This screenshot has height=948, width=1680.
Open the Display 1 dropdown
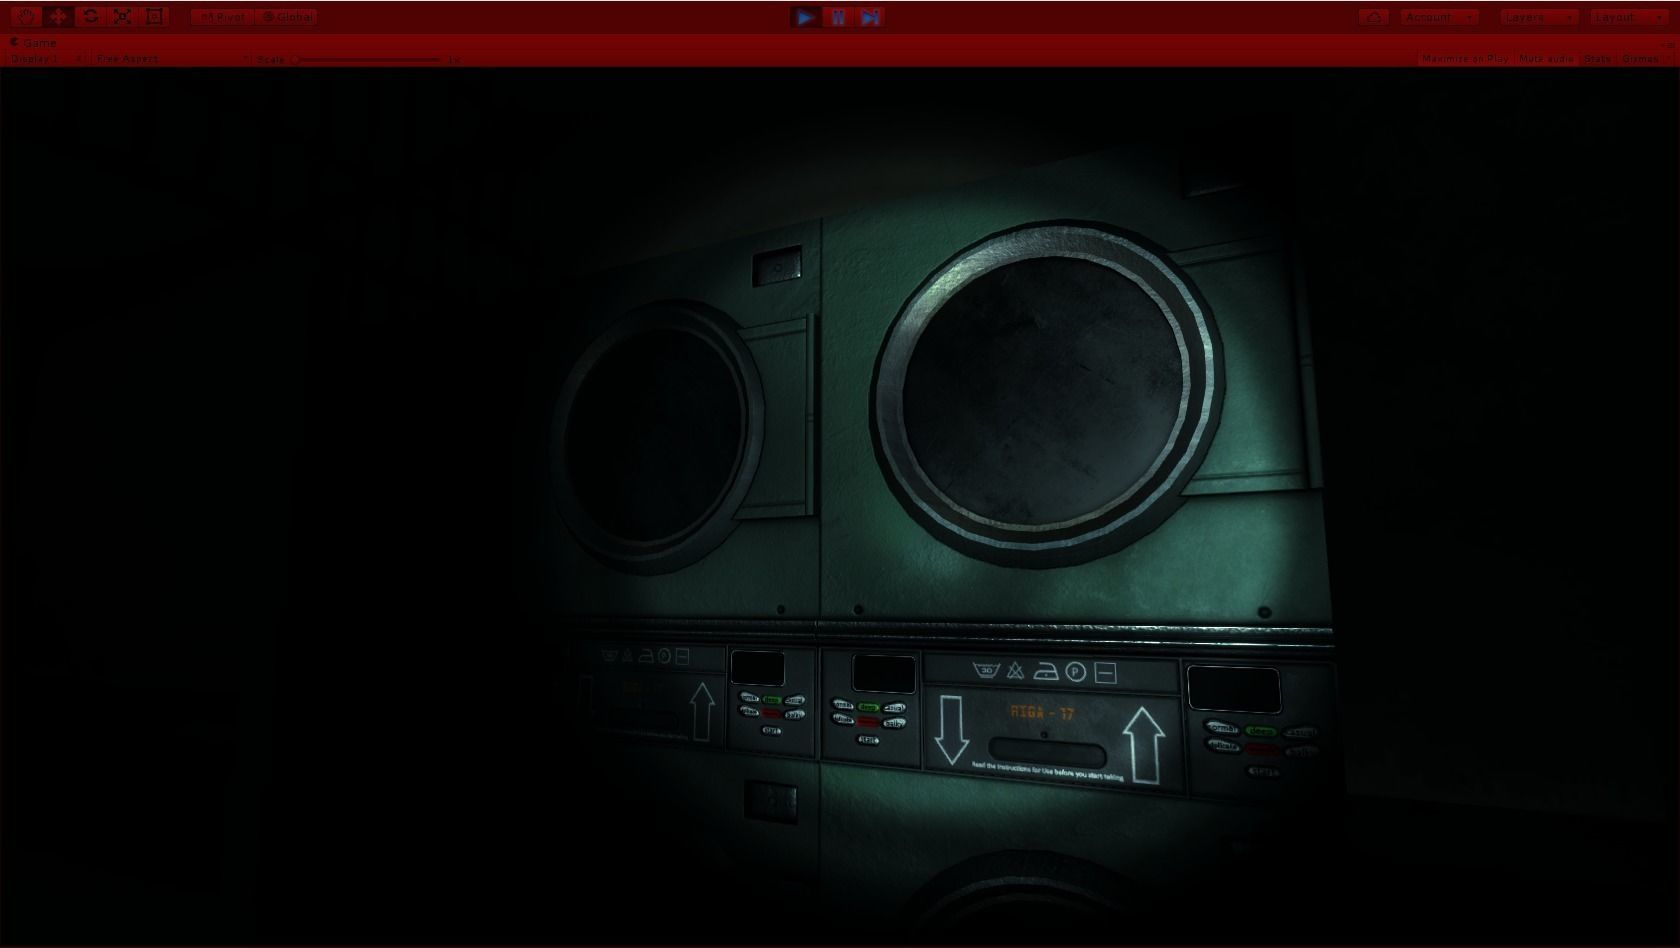tap(48, 59)
